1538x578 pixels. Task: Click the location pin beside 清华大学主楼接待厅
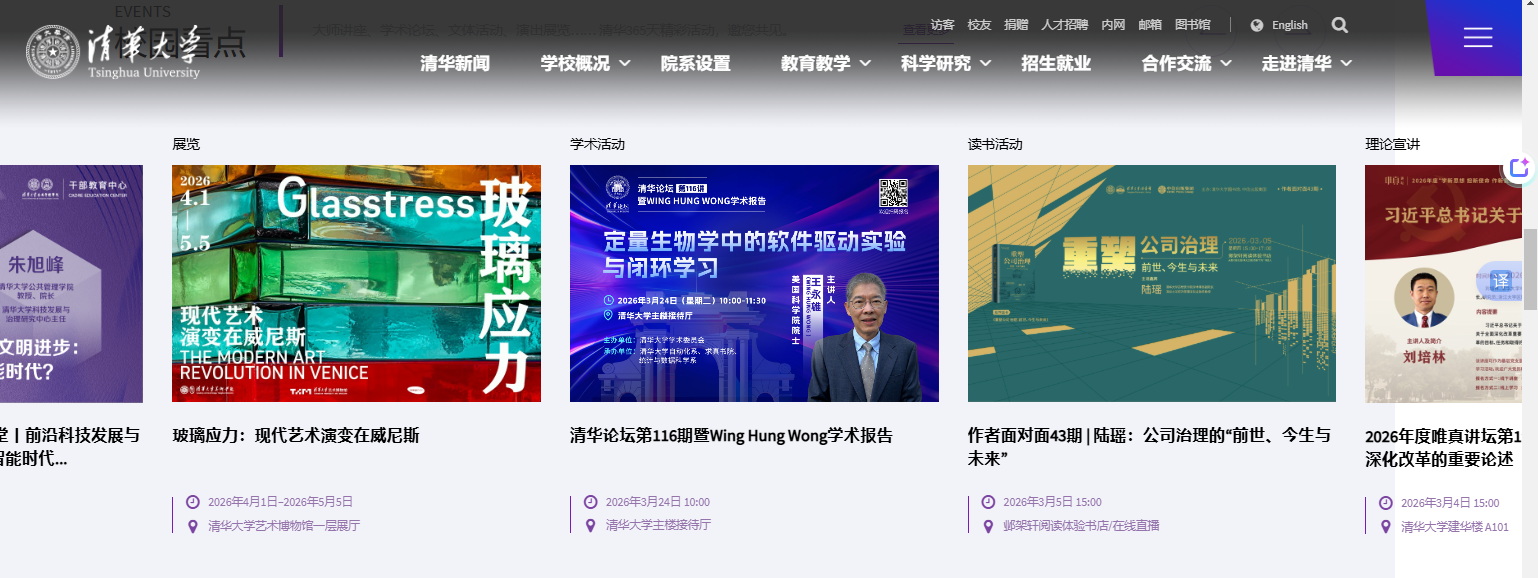(x=591, y=525)
